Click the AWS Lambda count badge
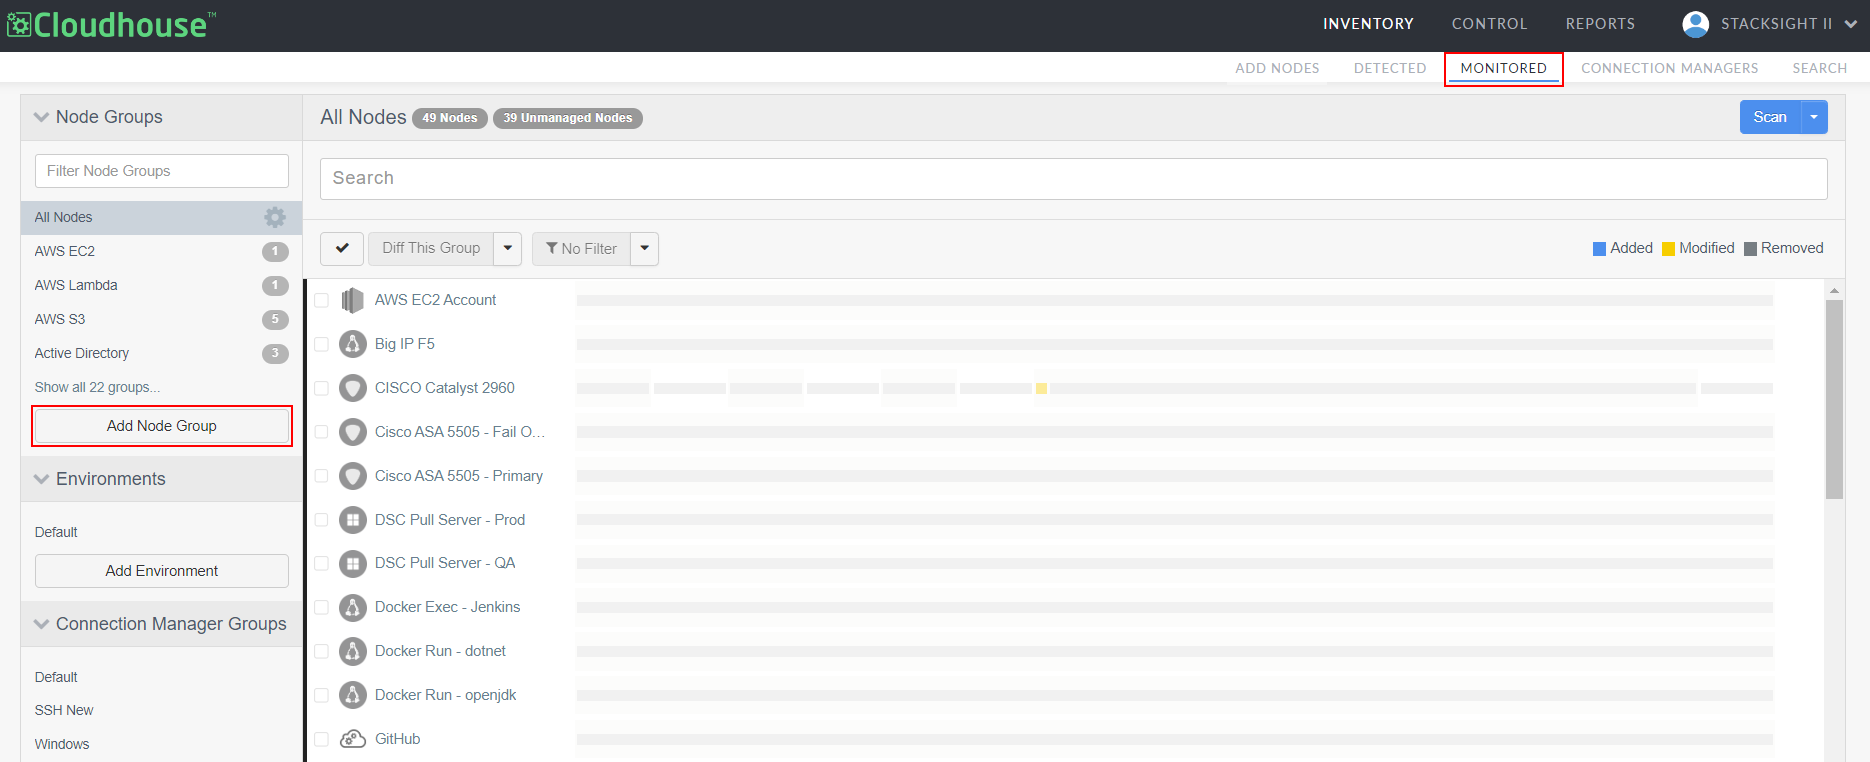1870x762 pixels. (275, 286)
